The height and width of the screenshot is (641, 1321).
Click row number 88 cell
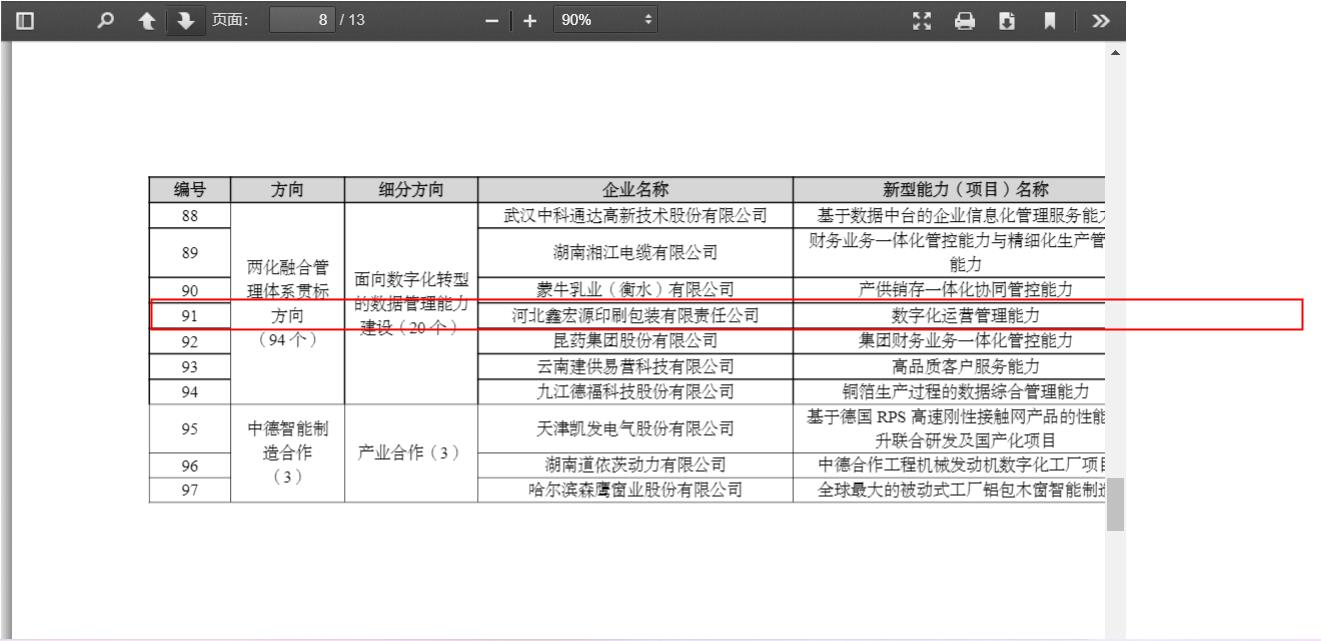pyautogui.click(x=189, y=215)
